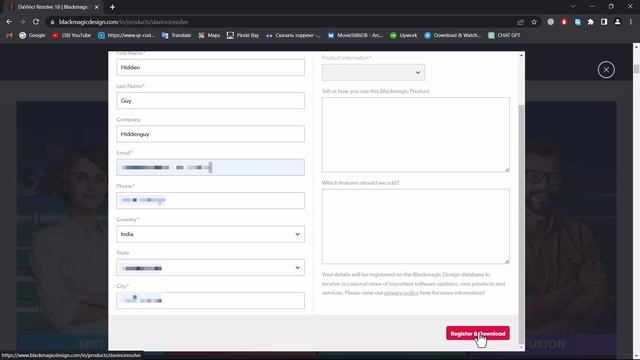Click the browser forward arrow
Viewport: 640px width, 360px height.
[x=22, y=22]
